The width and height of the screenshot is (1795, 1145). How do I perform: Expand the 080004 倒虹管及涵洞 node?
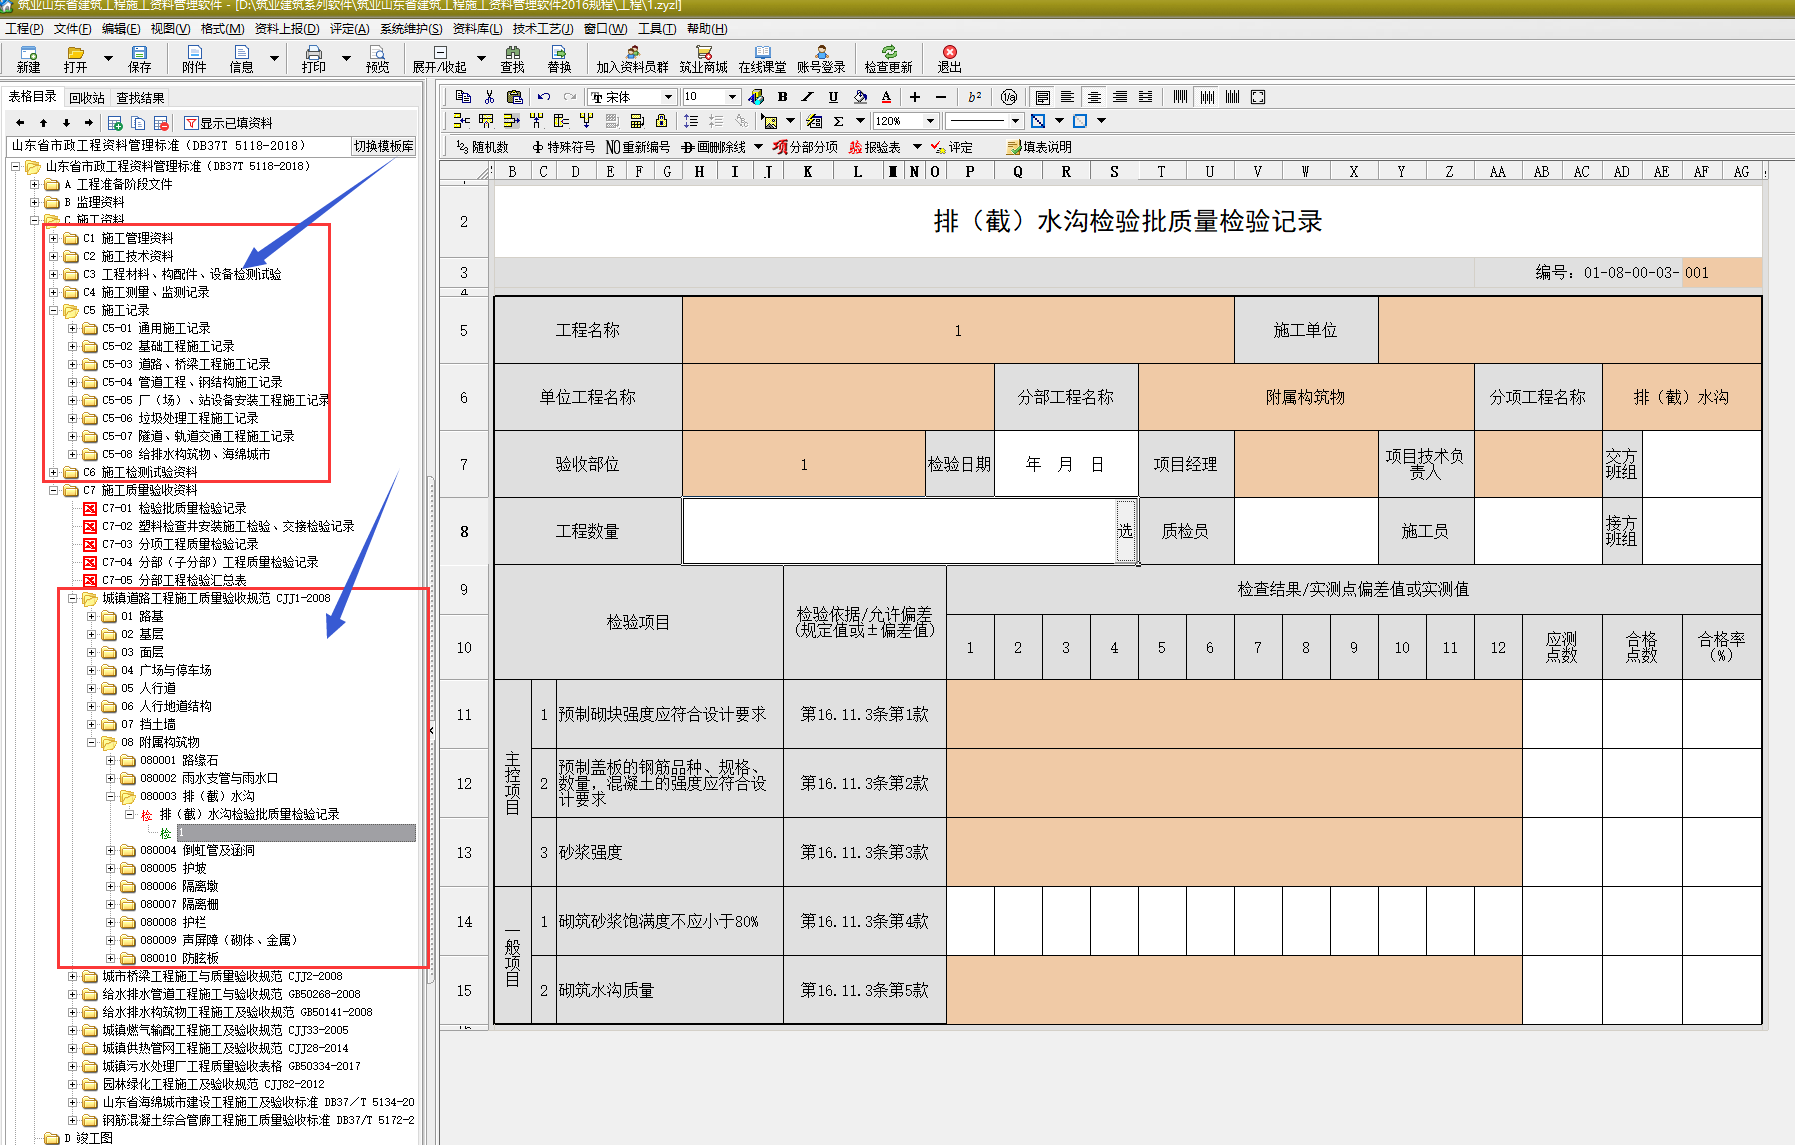pos(111,850)
